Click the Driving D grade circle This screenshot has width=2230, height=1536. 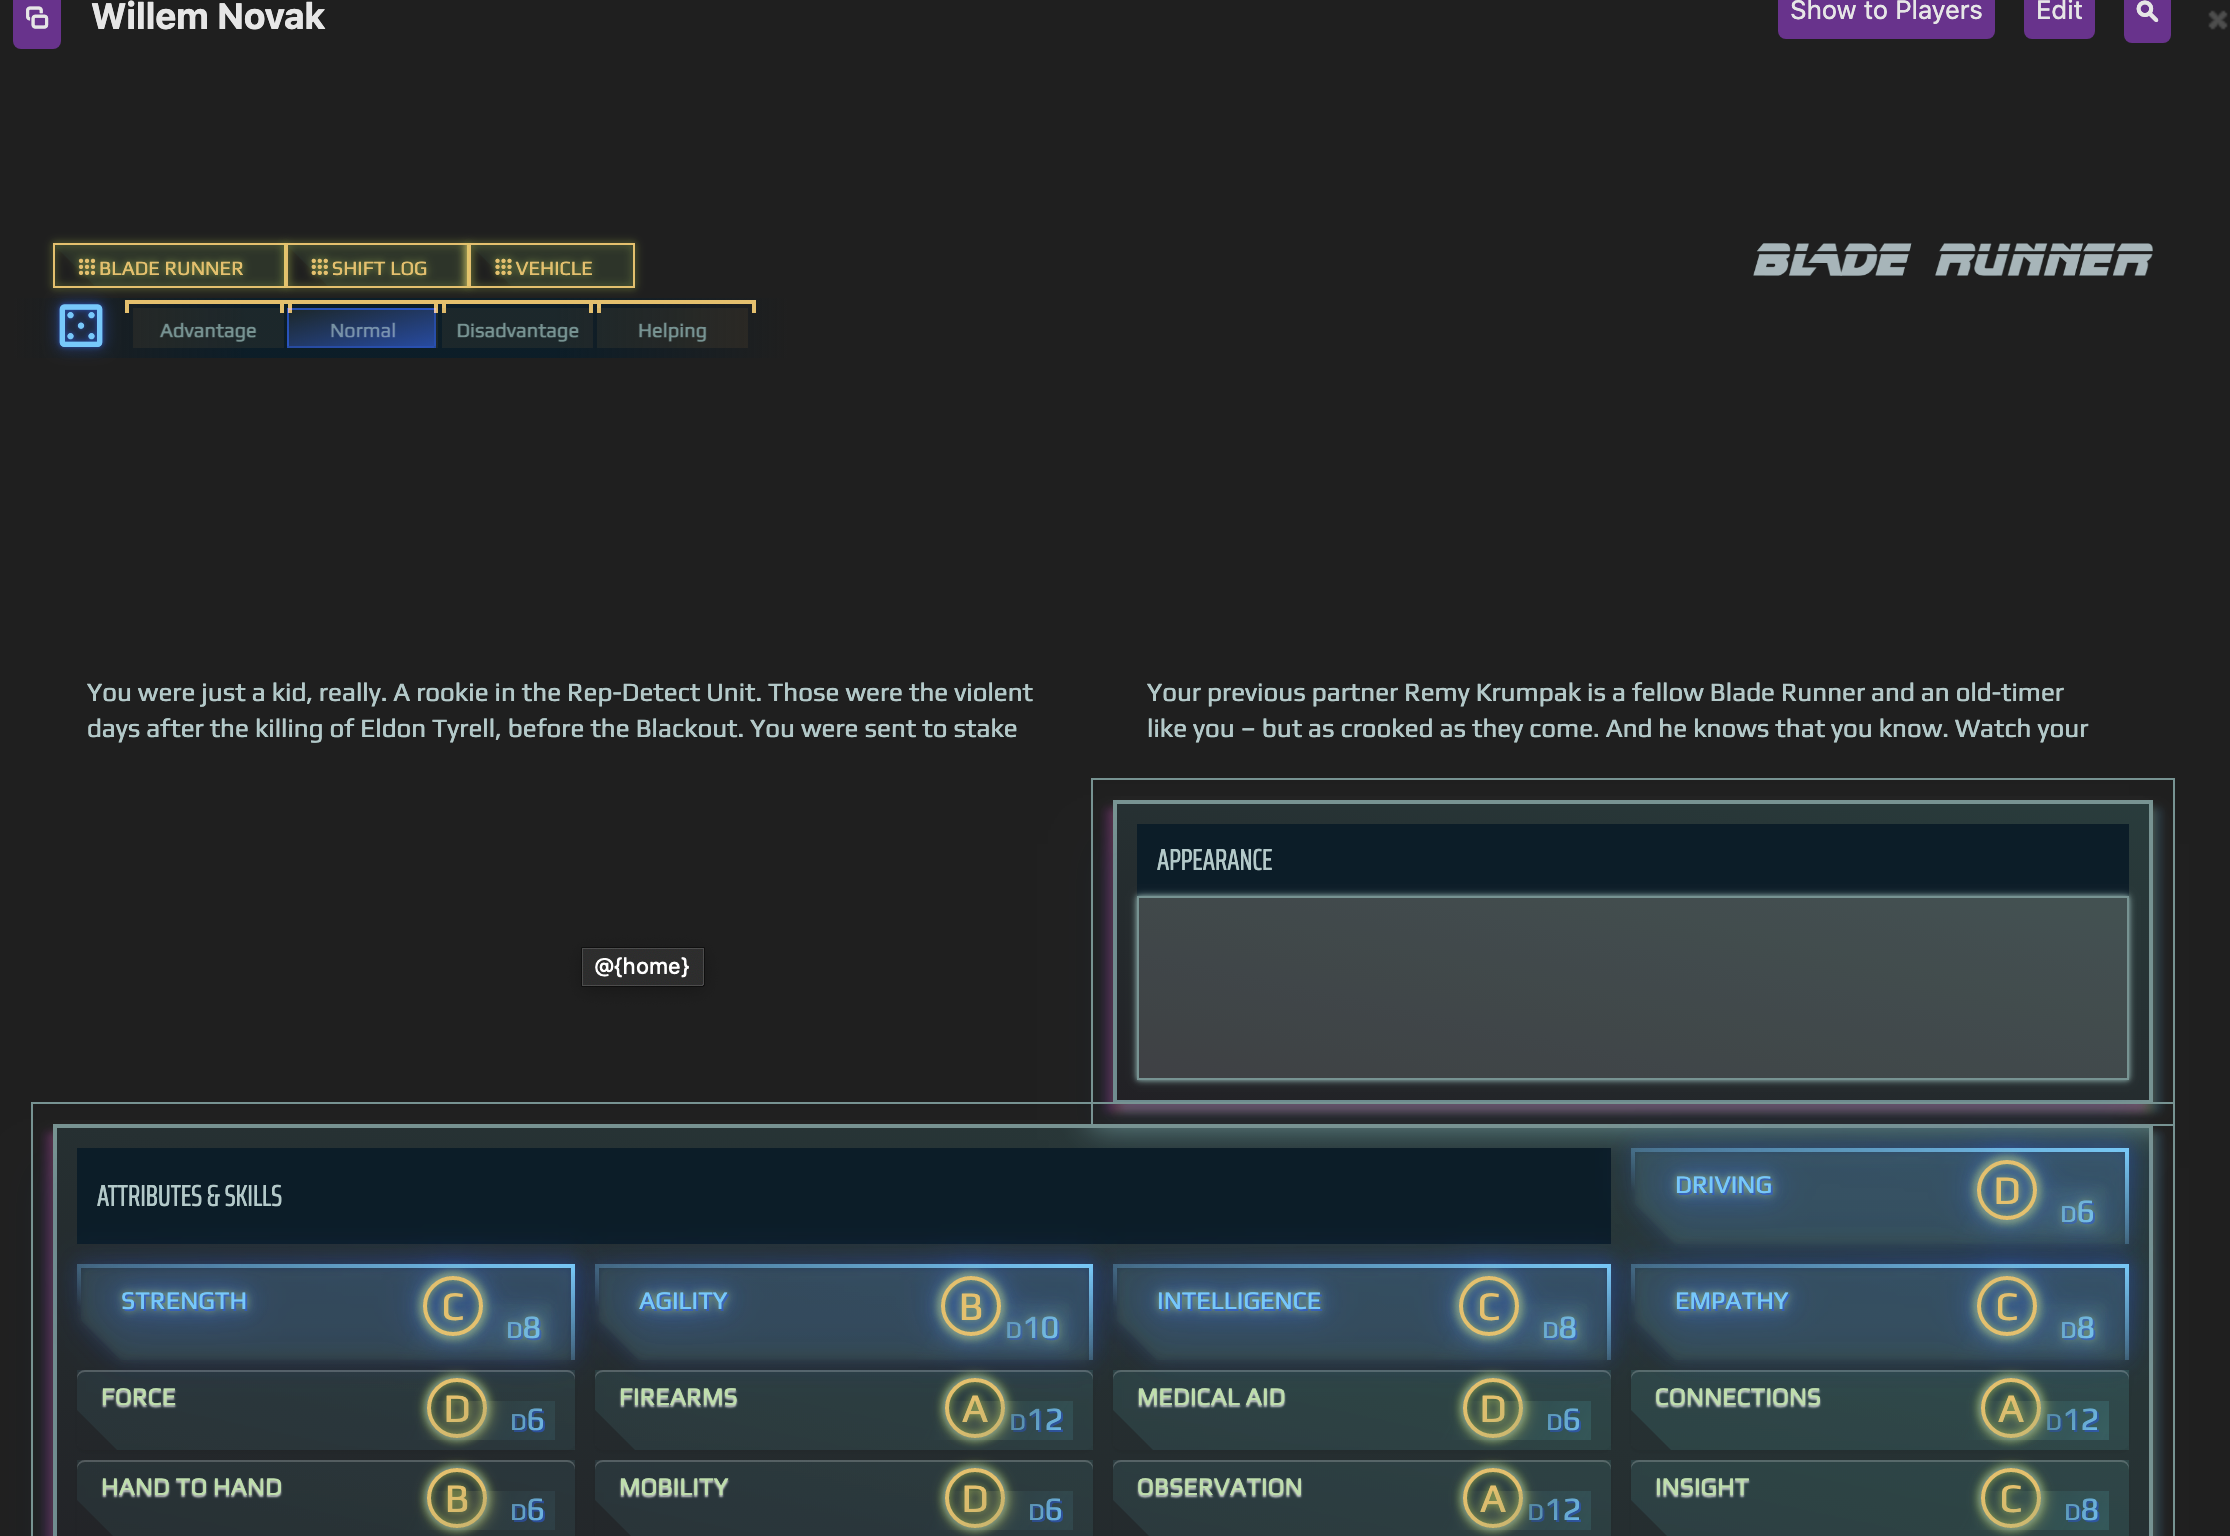point(2007,1191)
